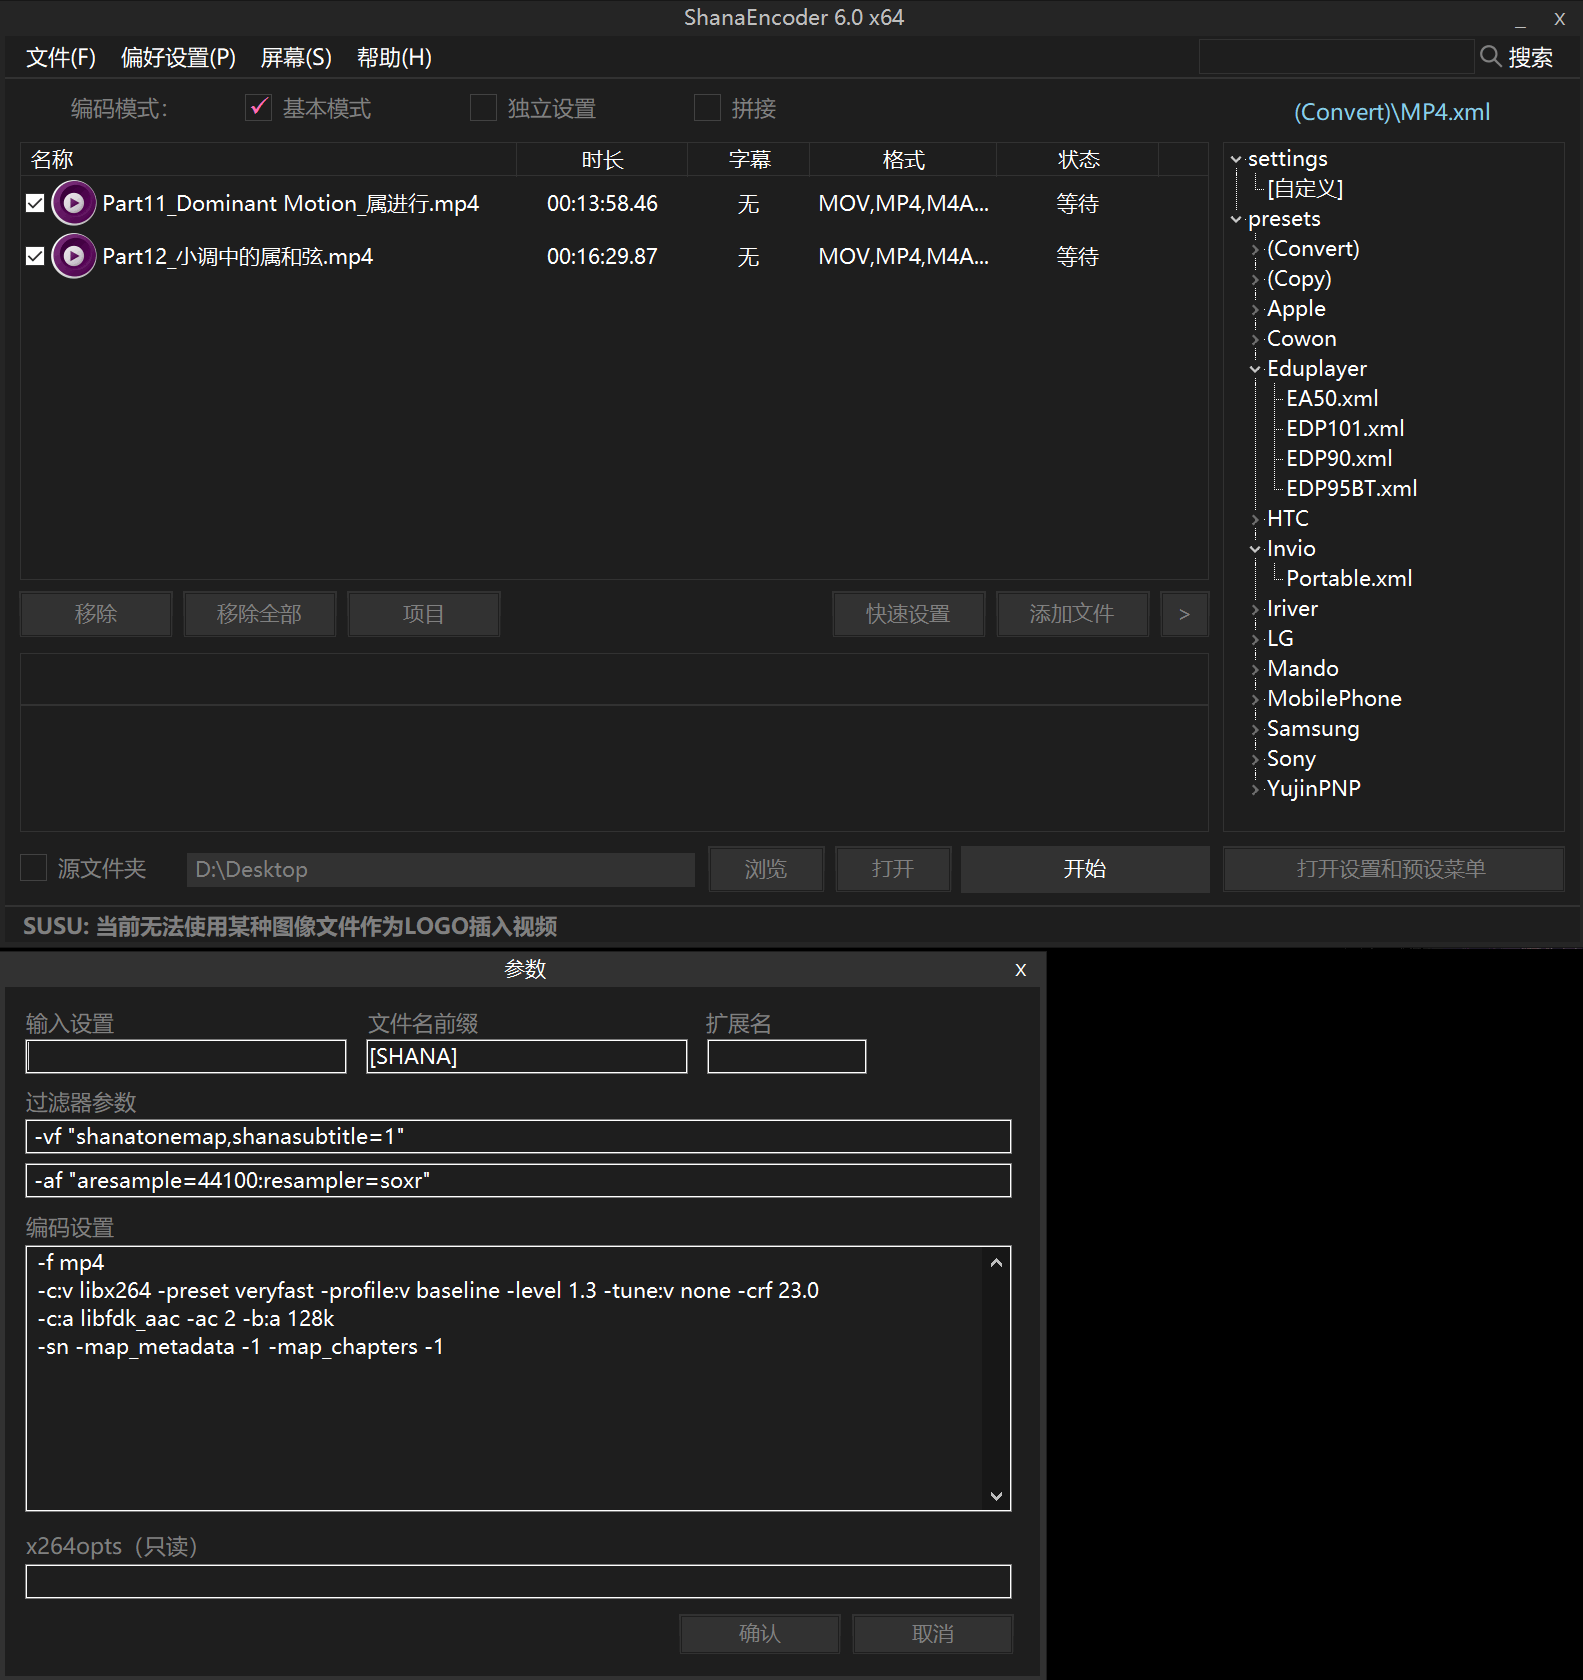Screen dimensions: 1583x1680
Task: Click play icon for Part12 file
Action: tap(73, 256)
